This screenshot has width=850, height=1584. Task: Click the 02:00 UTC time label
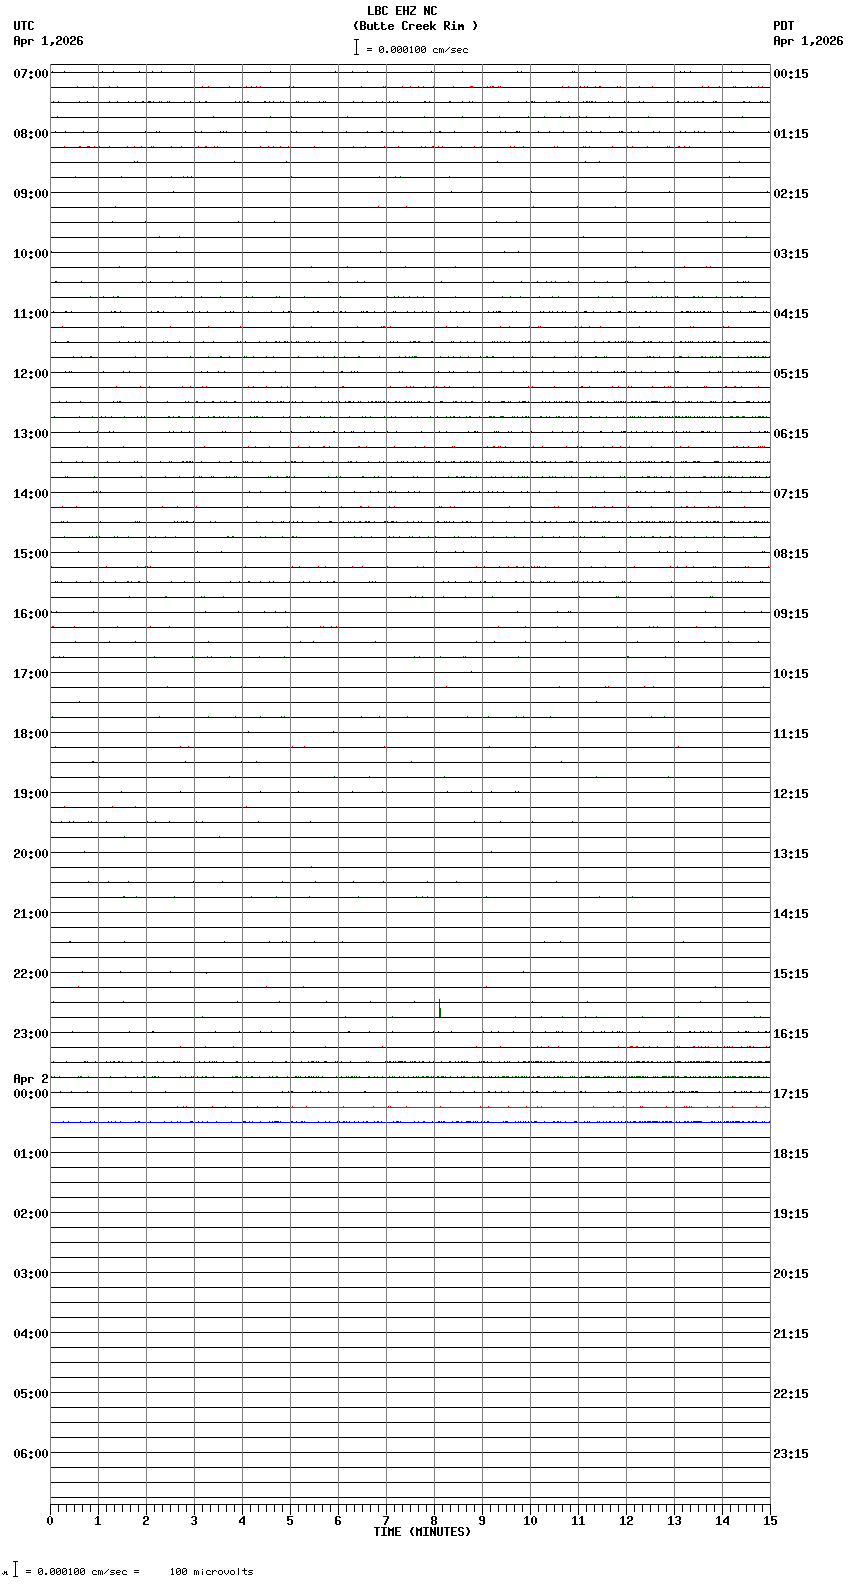[31, 1214]
